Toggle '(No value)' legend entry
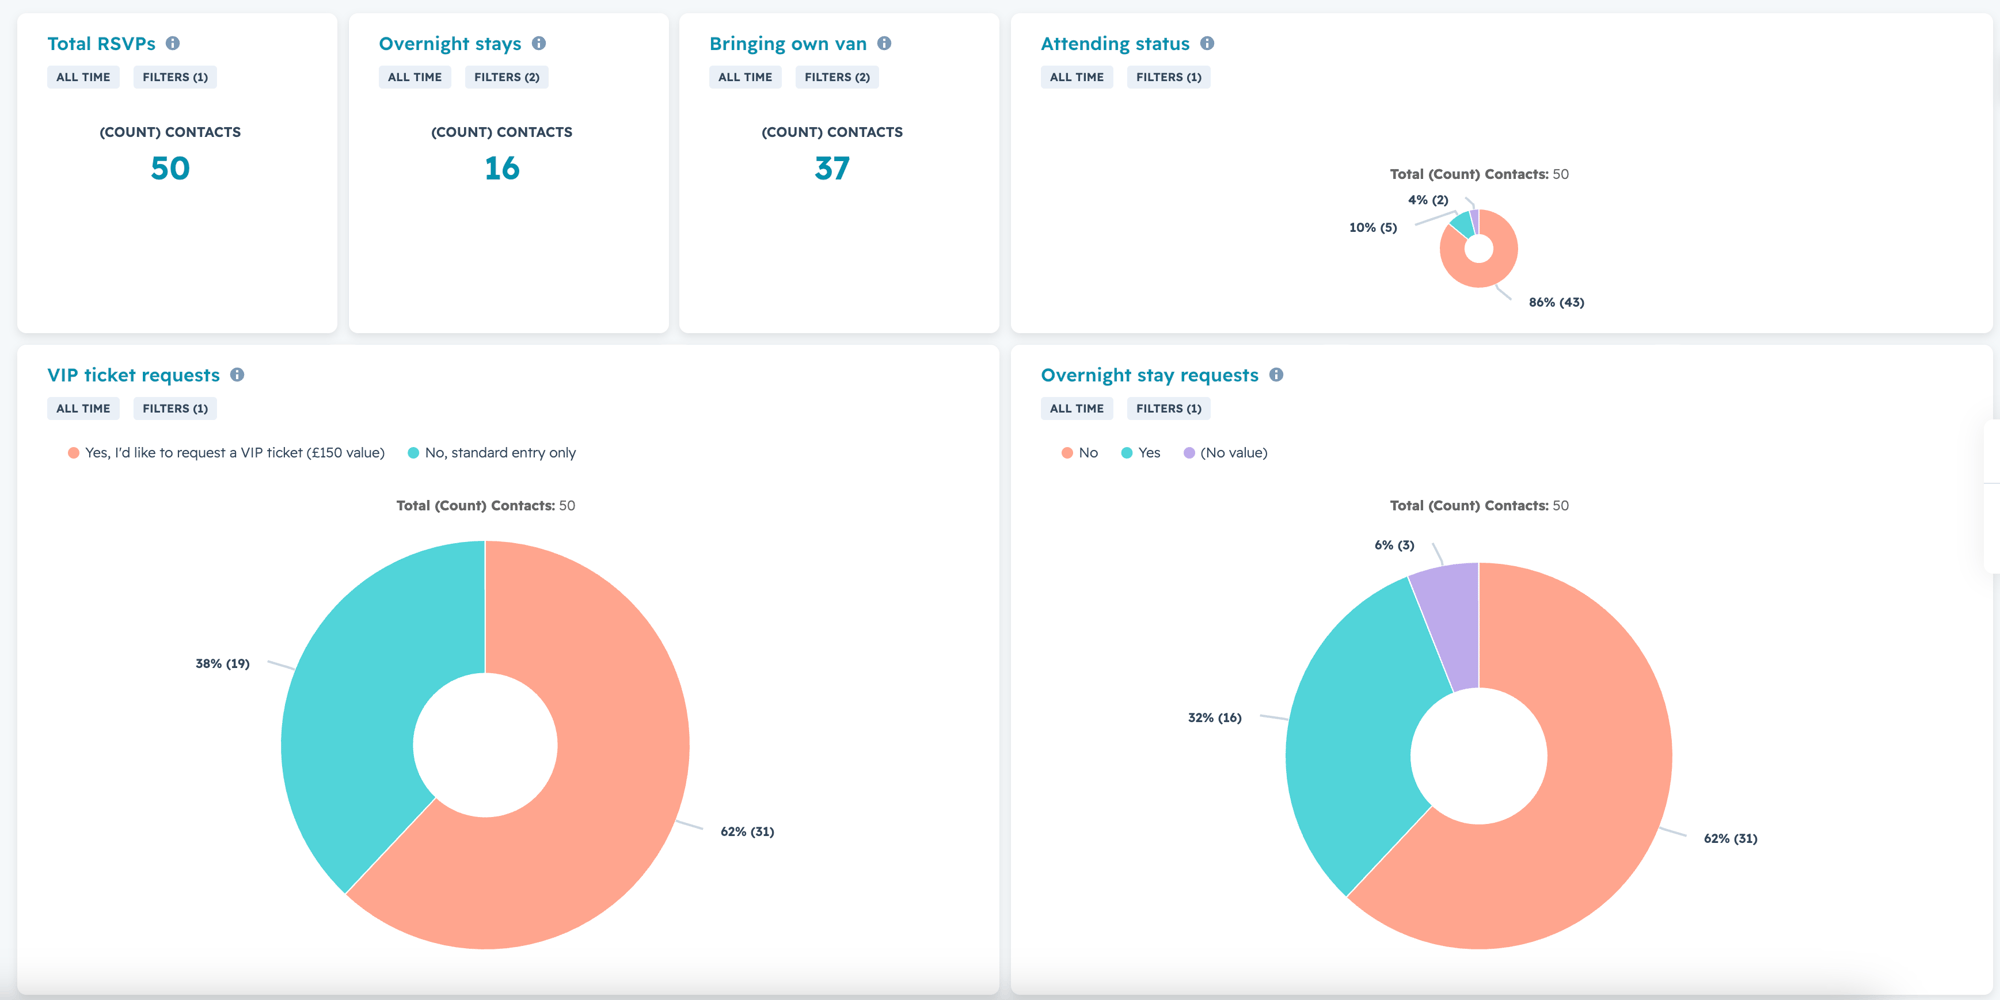Viewport: 2000px width, 1000px height. click(1226, 453)
